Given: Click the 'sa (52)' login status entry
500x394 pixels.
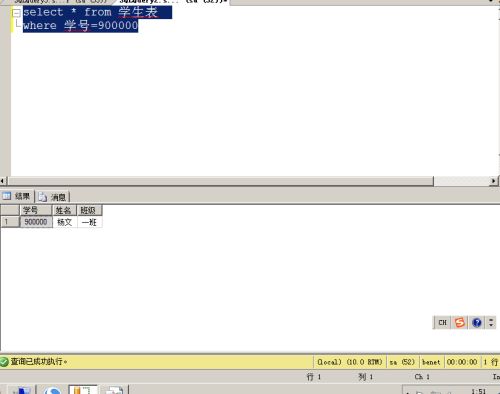Looking at the screenshot, I should point(402,362).
